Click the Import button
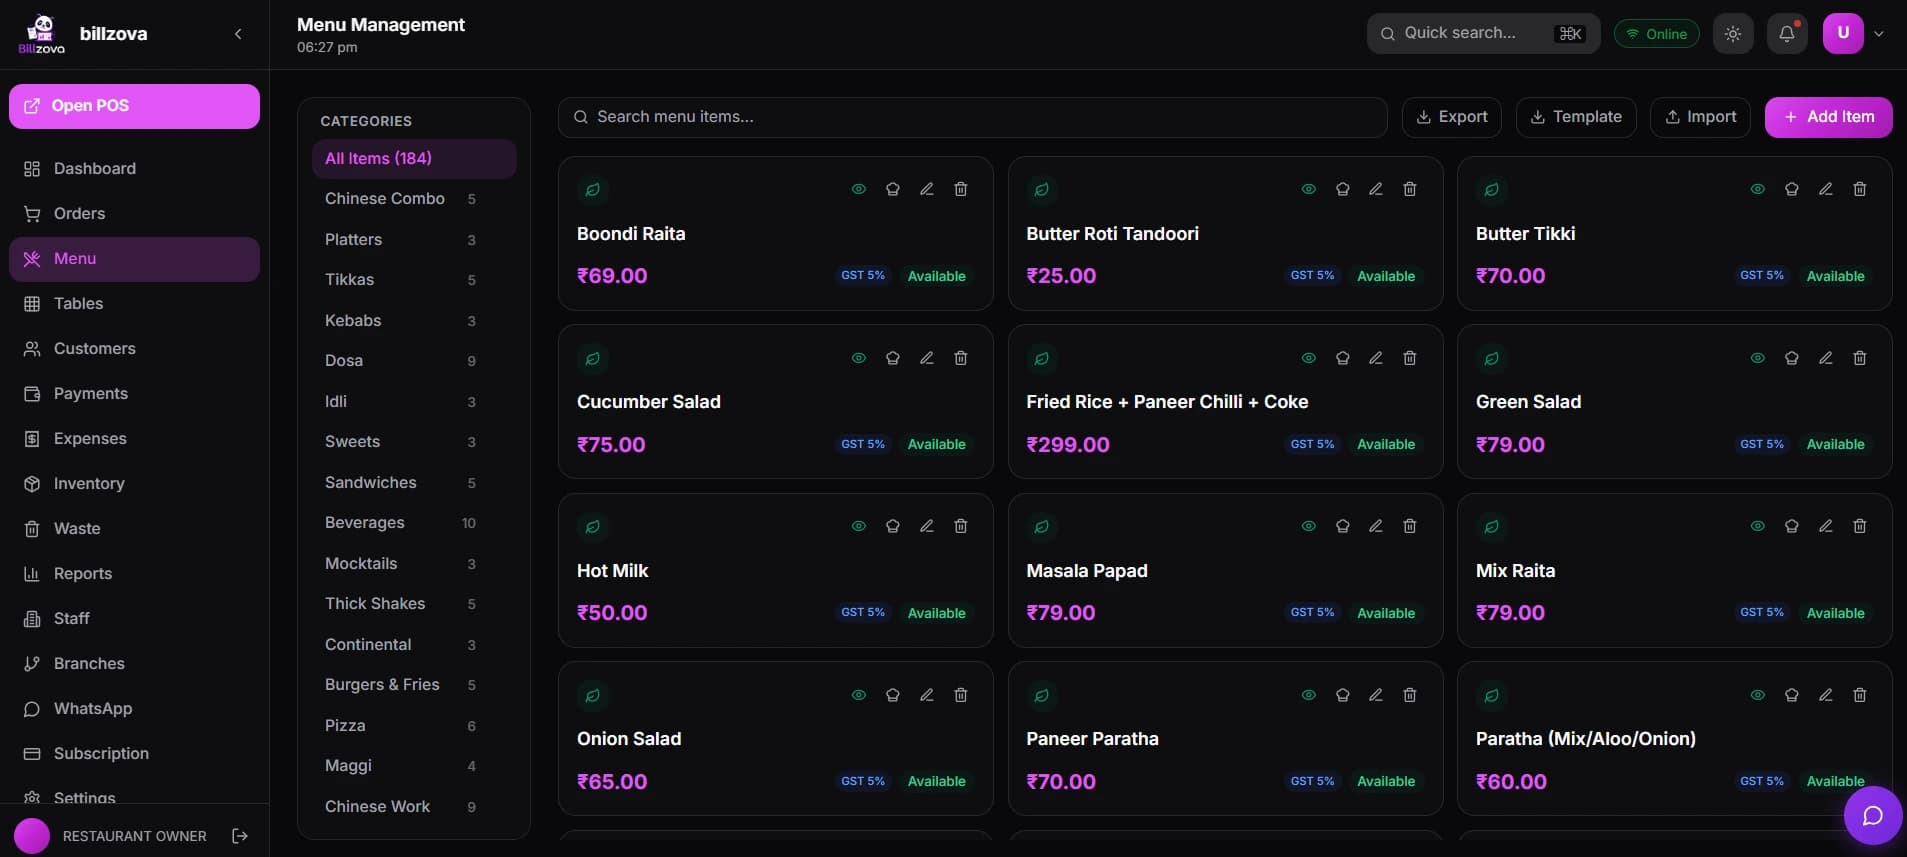 [x=1700, y=117]
